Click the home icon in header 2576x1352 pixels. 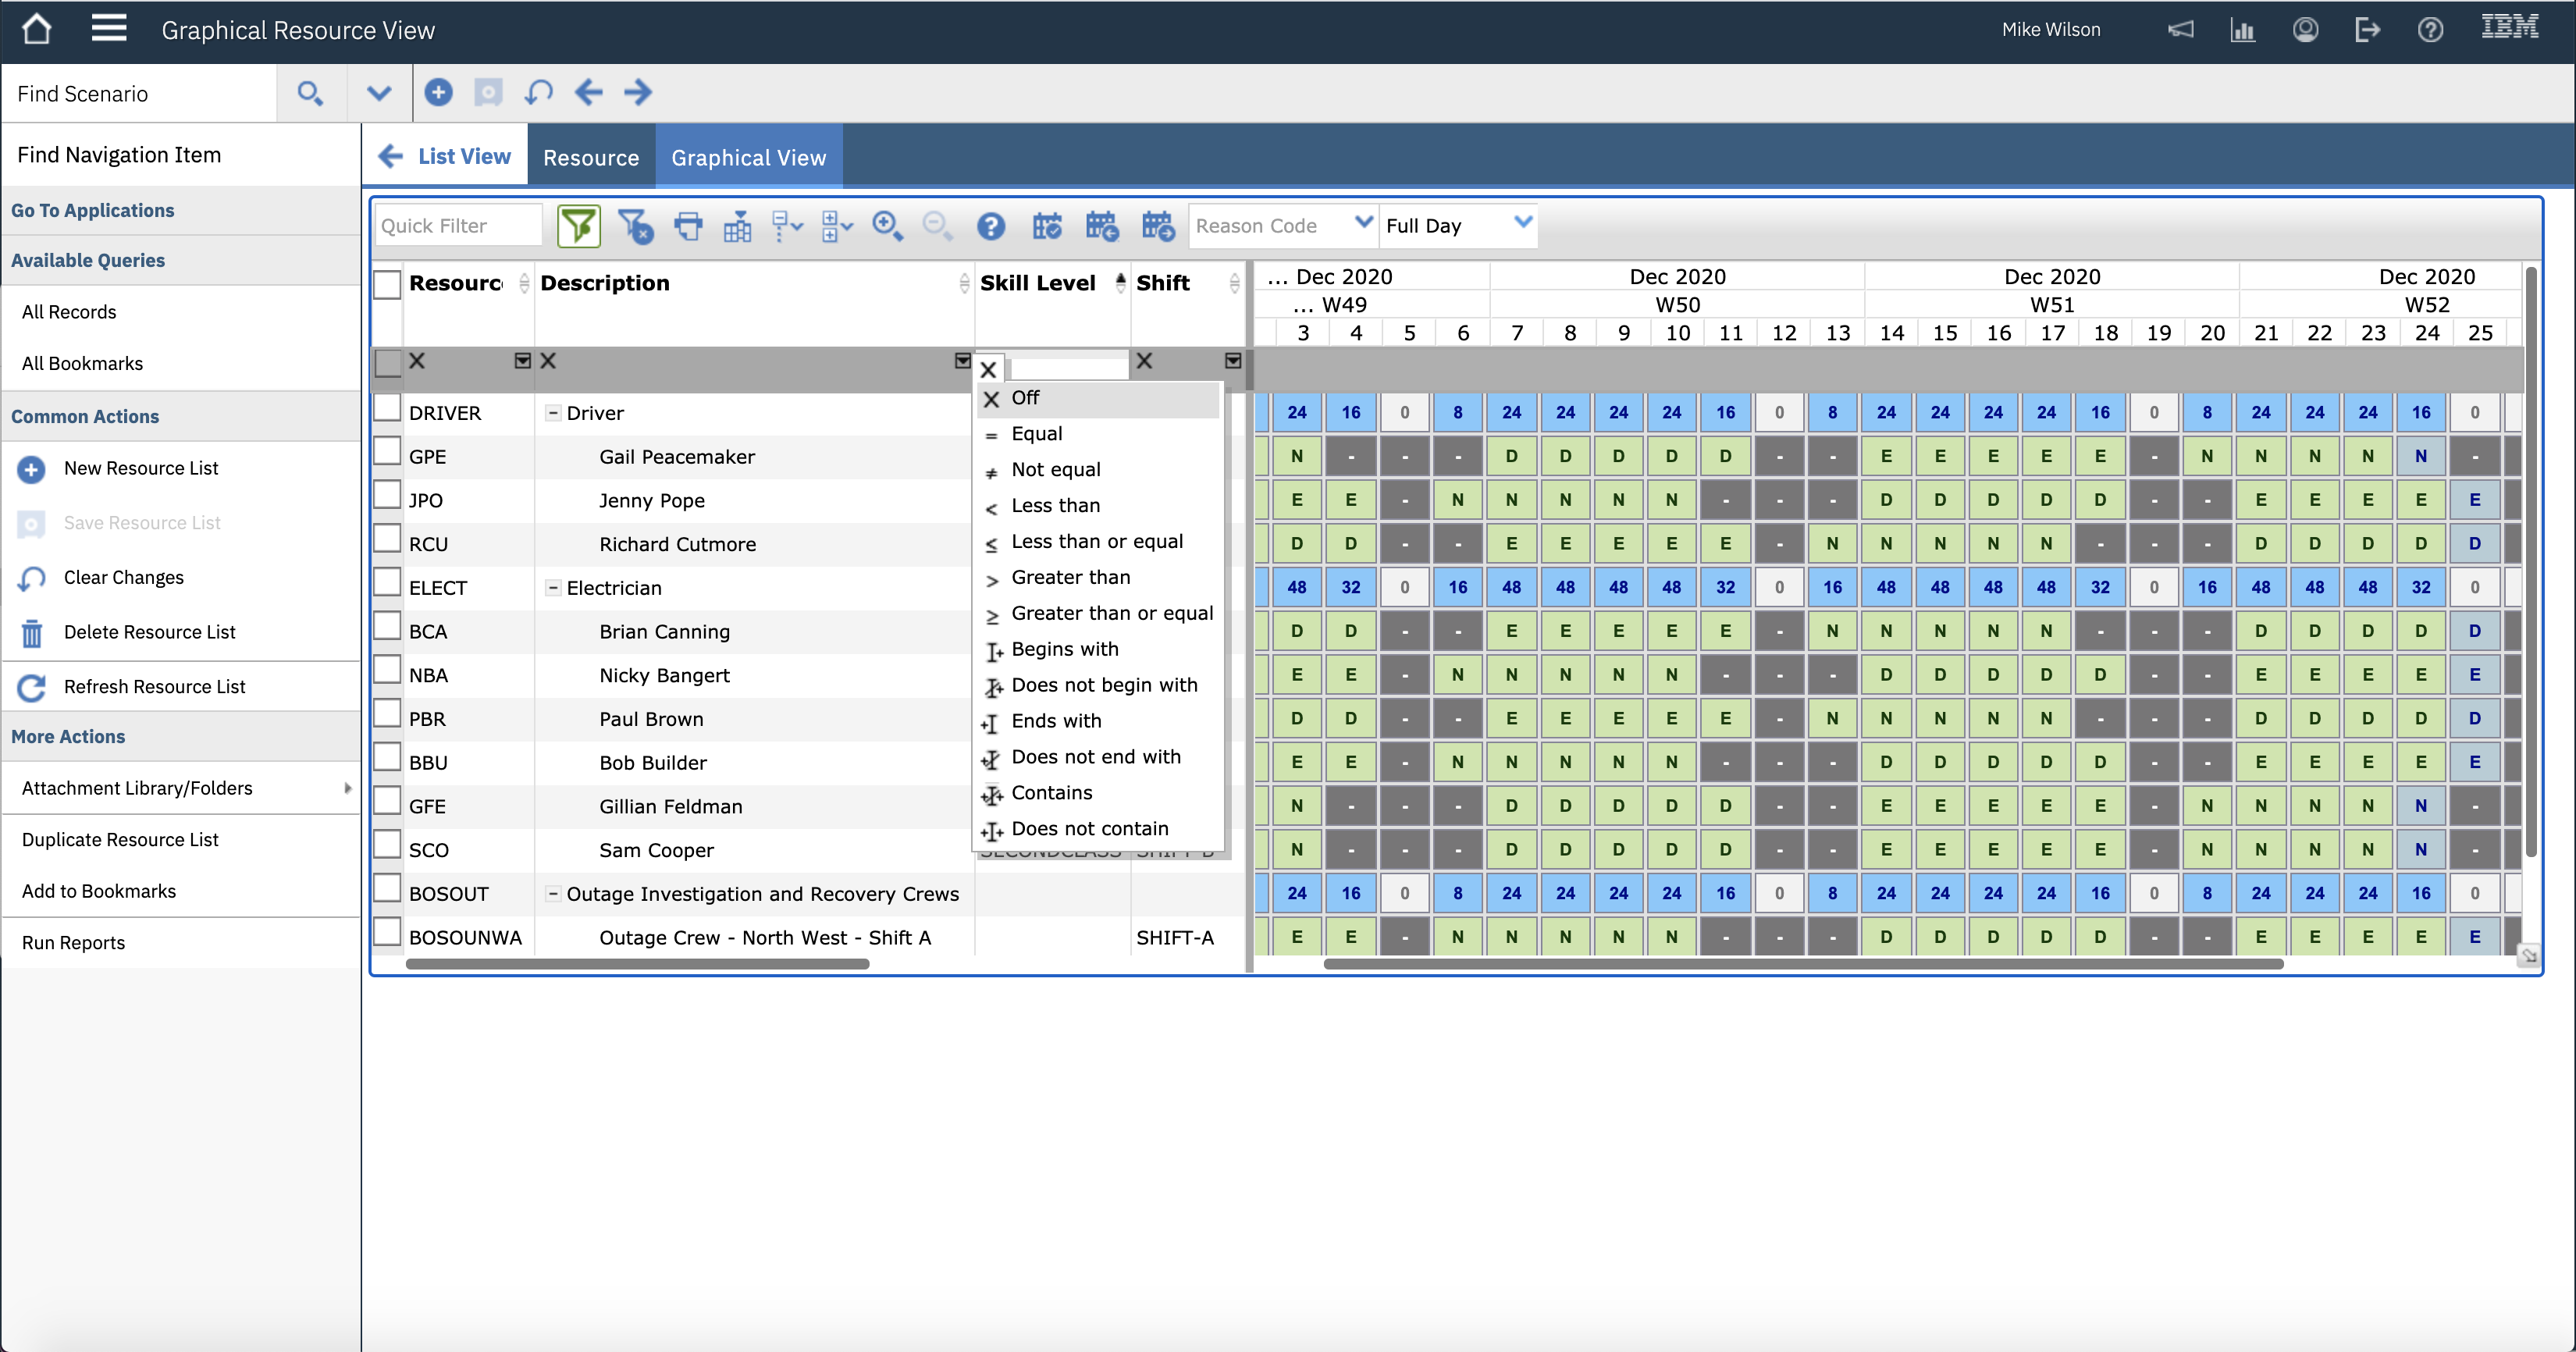pyautogui.click(x=37, y=29)
